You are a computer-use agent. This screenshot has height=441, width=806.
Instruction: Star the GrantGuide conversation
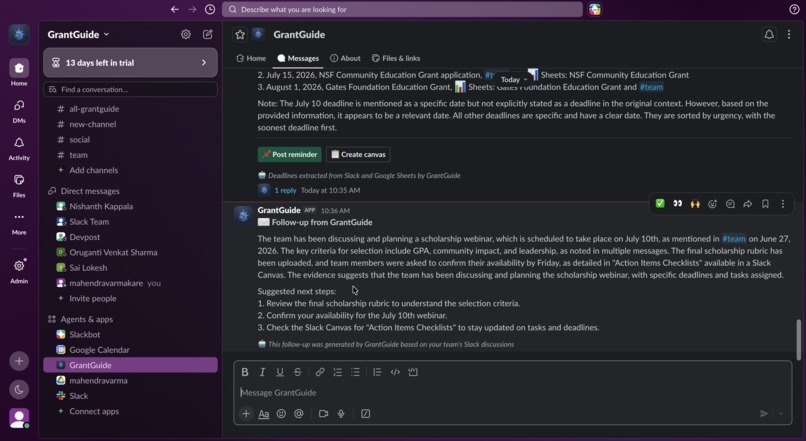pos(240,34)
